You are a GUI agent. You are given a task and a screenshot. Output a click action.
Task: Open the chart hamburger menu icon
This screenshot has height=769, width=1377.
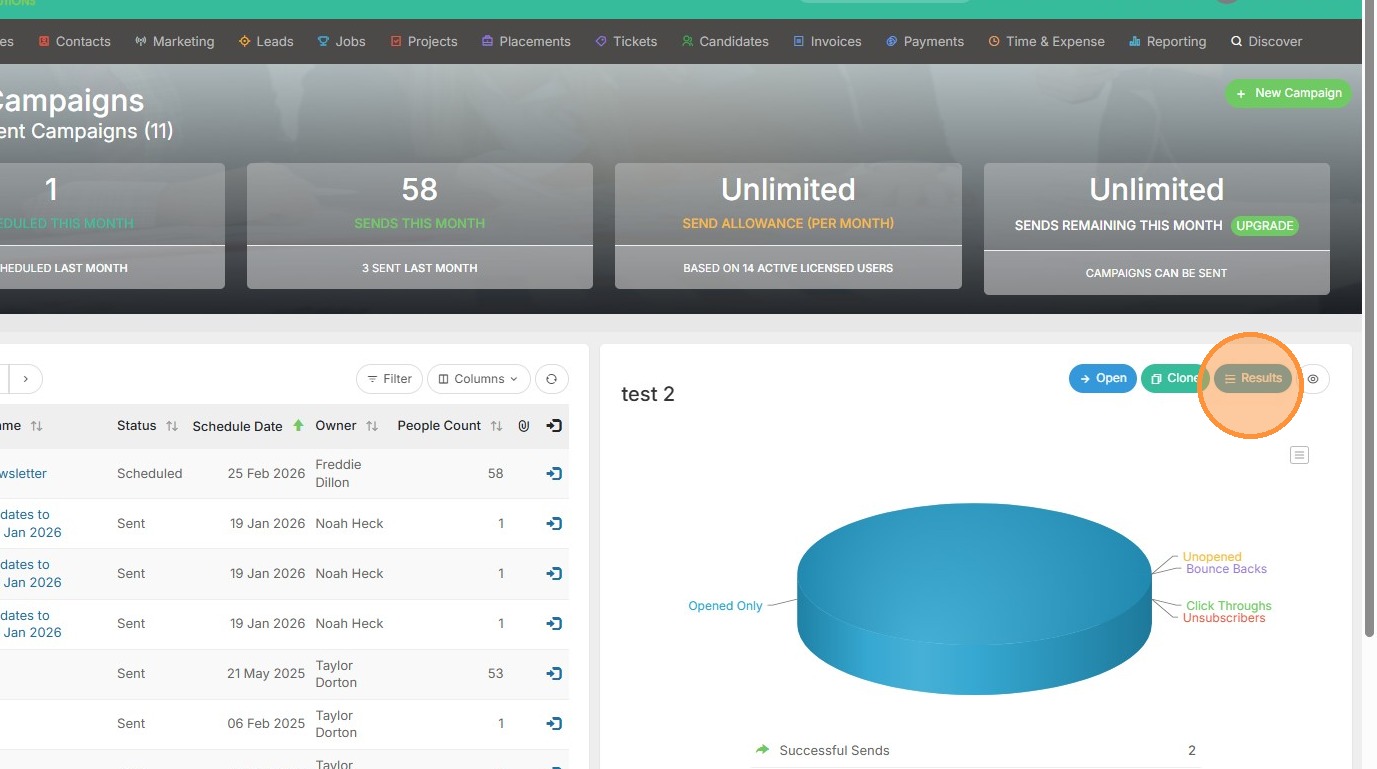[1299, 455]
